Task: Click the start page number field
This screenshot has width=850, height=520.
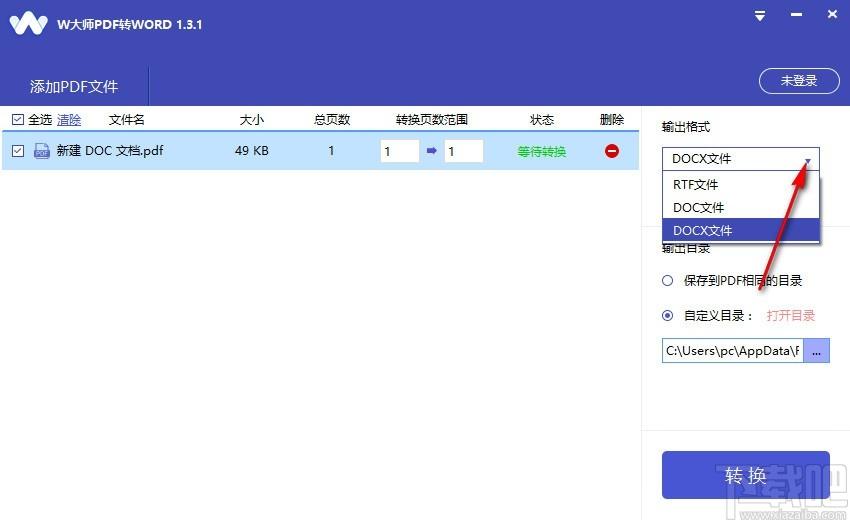Action: pos(400,151)
